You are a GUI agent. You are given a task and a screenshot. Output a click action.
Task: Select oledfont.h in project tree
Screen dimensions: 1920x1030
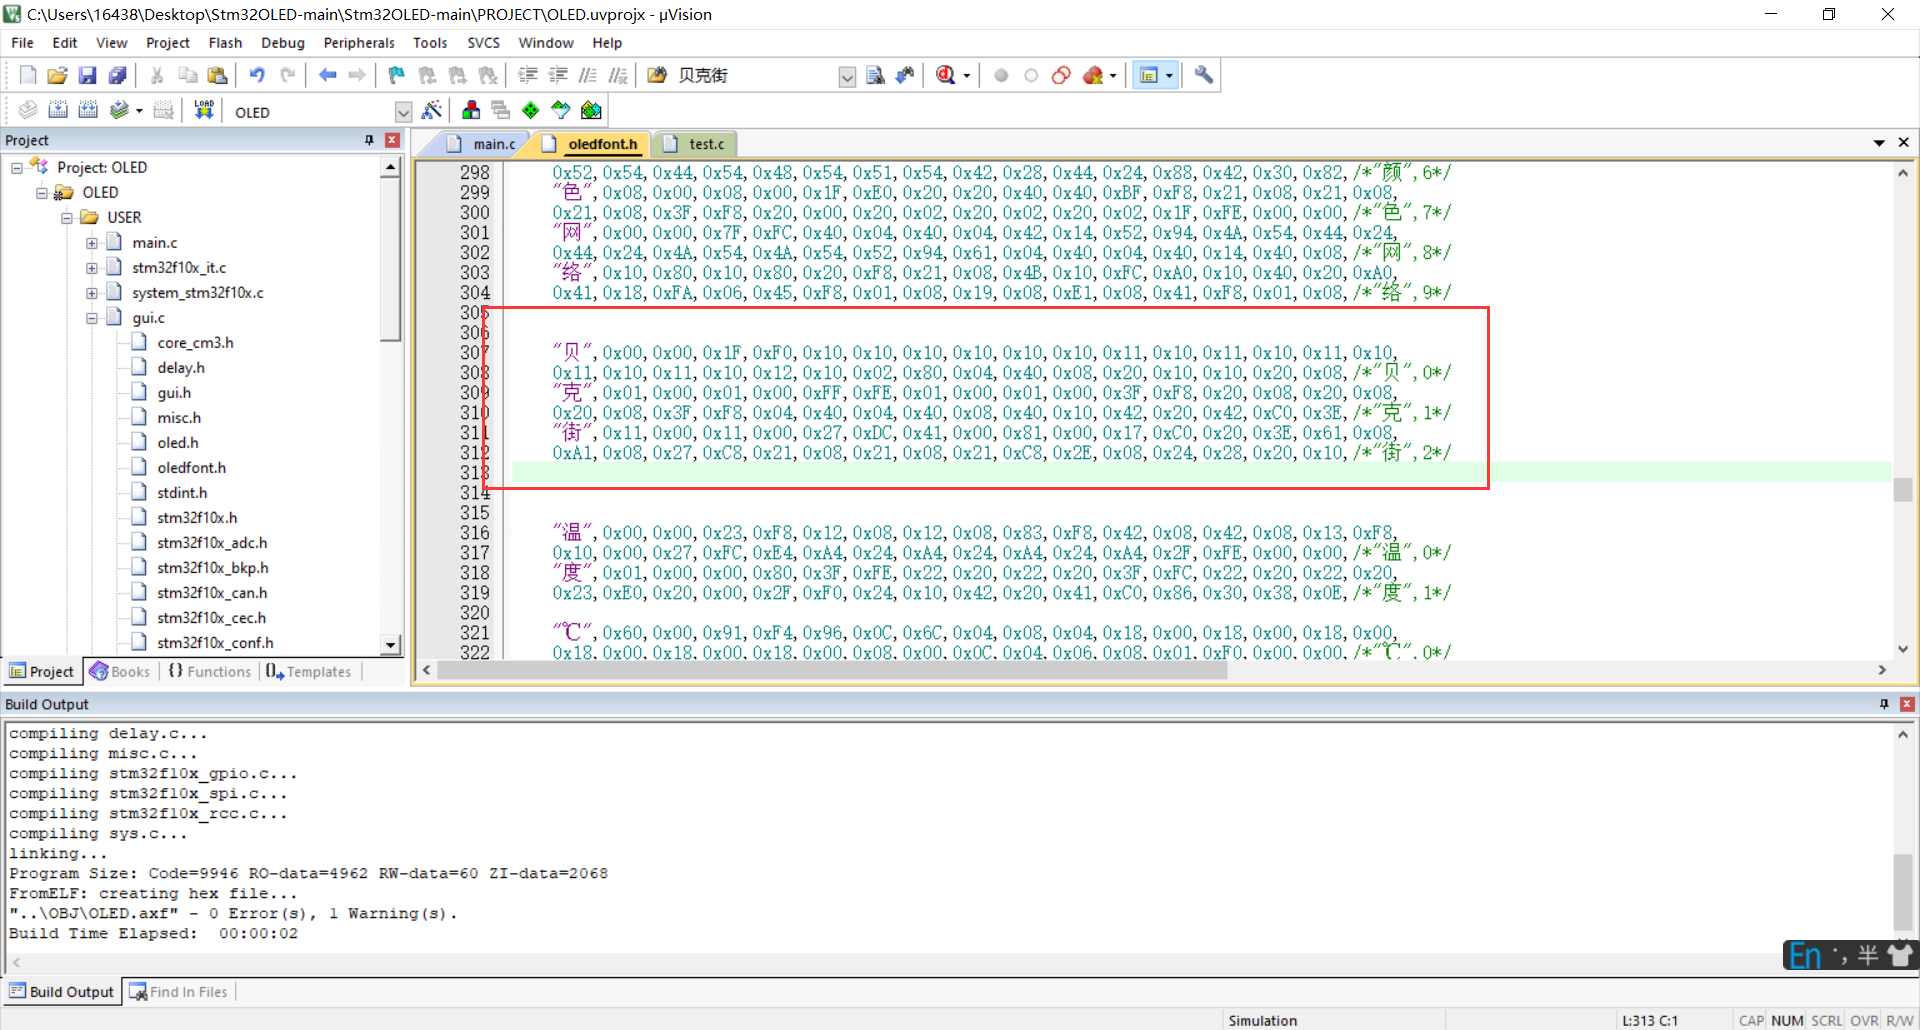(191, 468)
